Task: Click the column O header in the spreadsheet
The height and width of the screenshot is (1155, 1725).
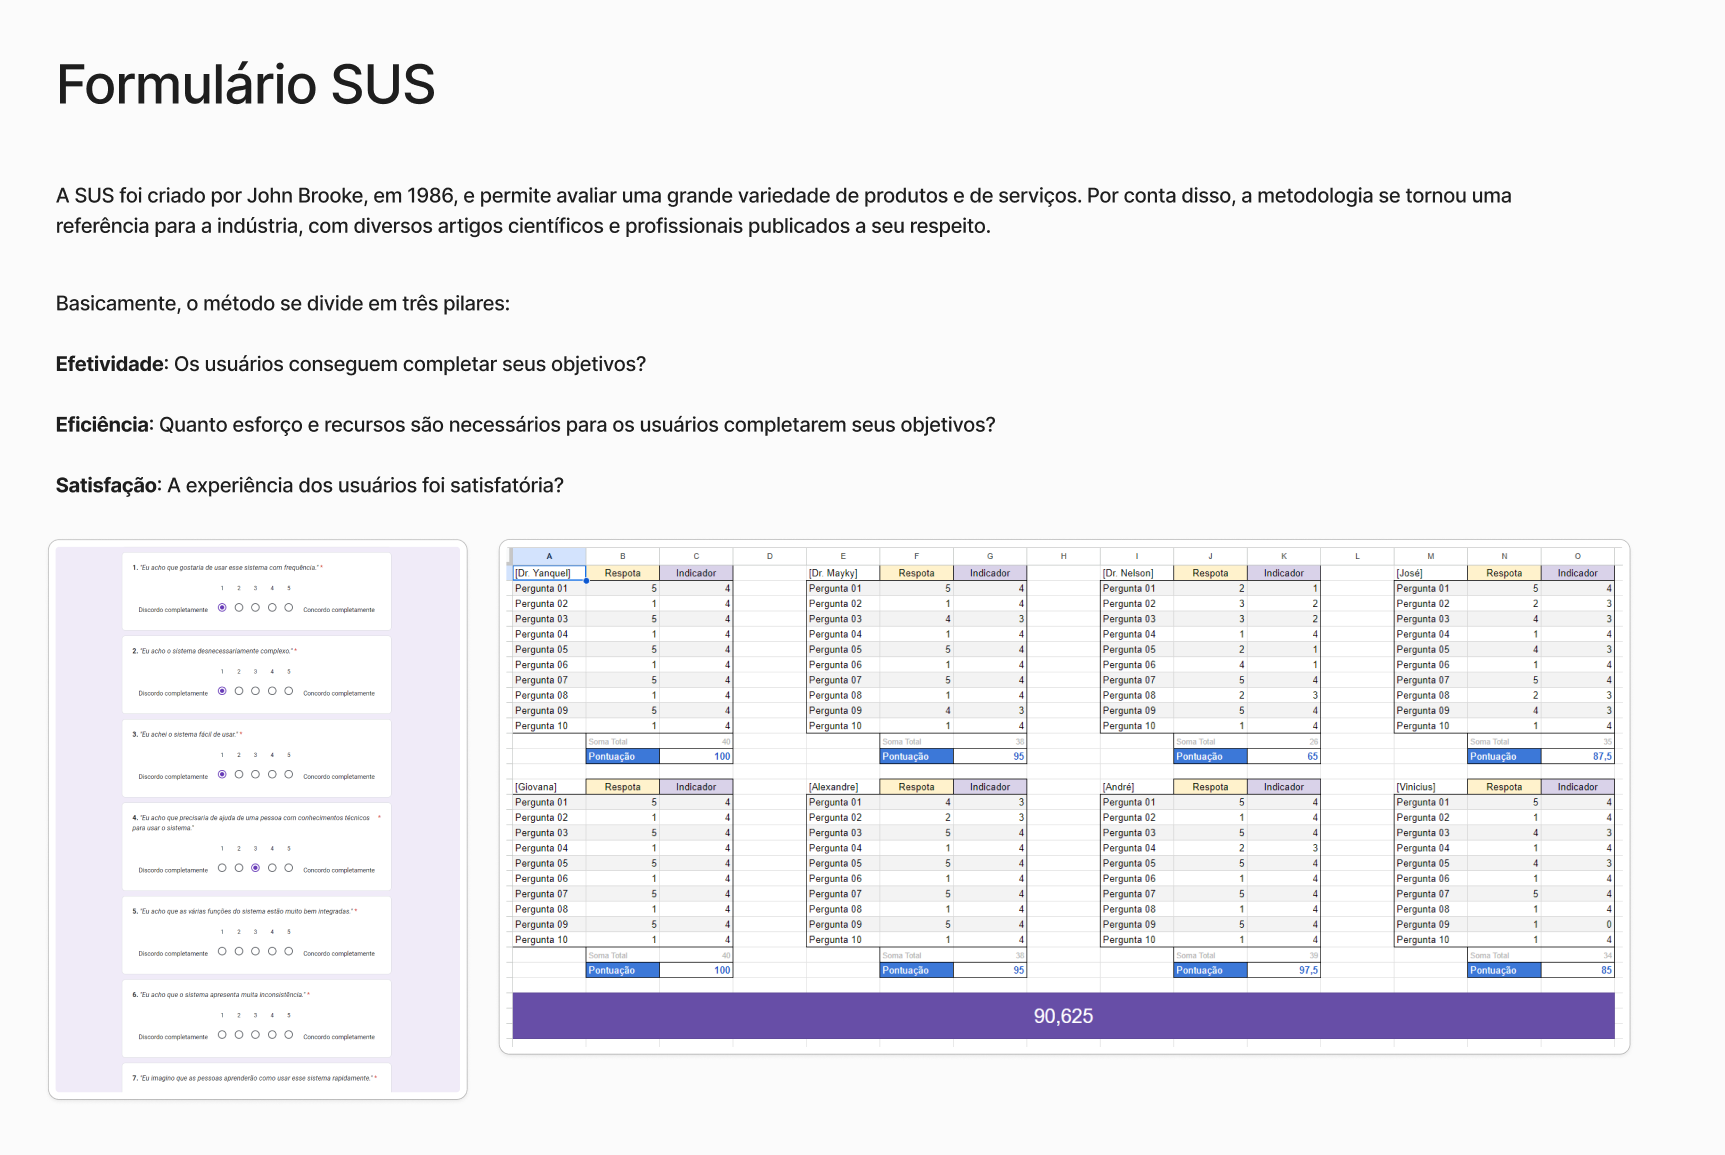Action: (1577, 556)
